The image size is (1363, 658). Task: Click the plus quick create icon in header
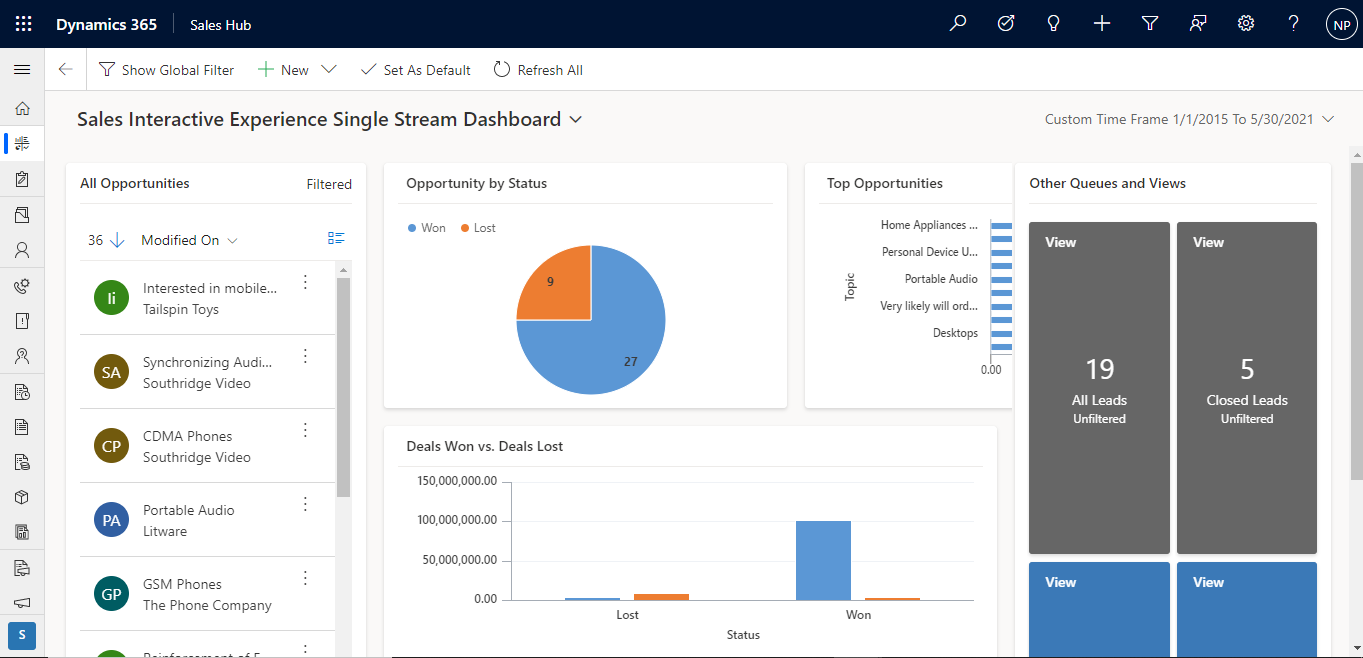pyautogui.click(x=1102, y=24)
